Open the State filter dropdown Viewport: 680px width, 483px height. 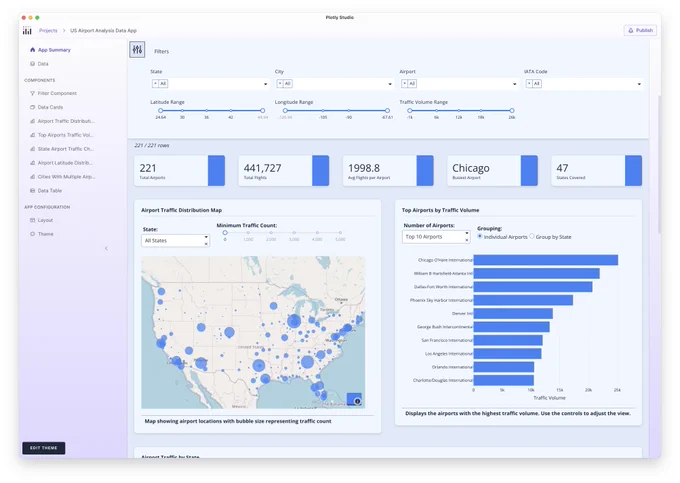tap(265, 84)
